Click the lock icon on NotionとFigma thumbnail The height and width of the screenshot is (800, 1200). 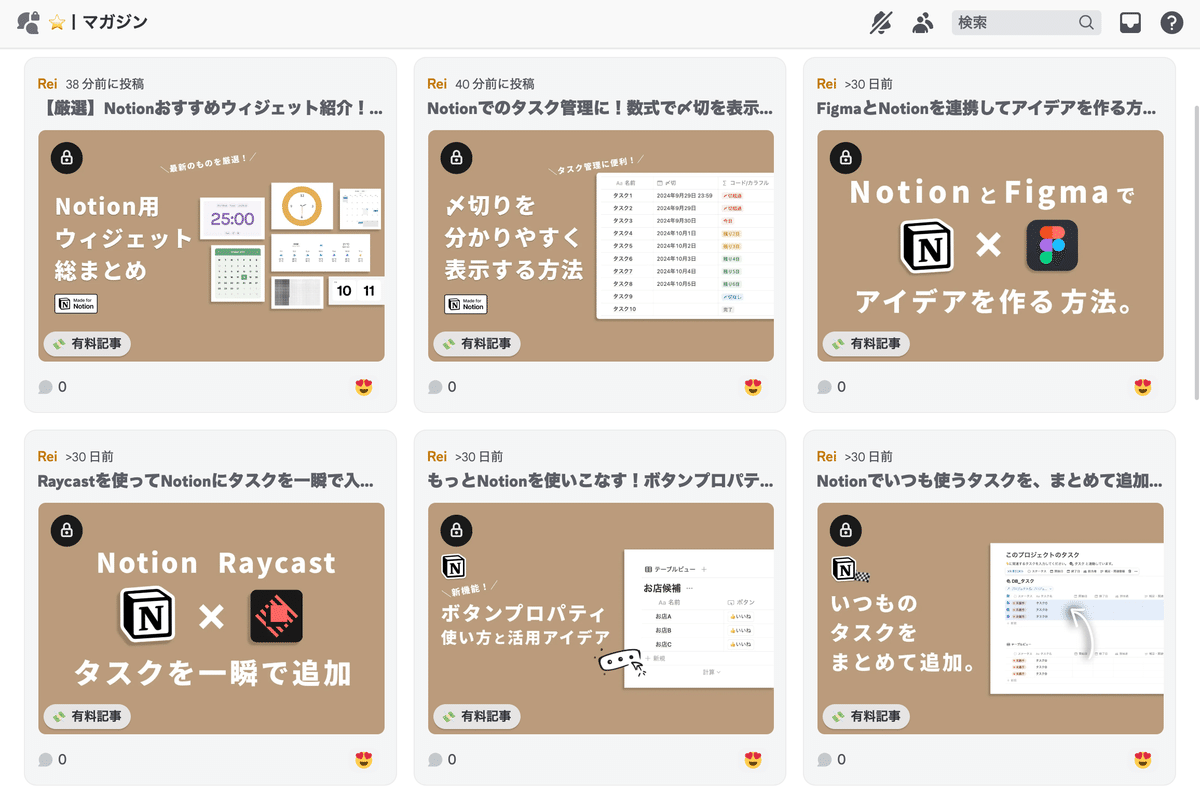pos(846,158)
